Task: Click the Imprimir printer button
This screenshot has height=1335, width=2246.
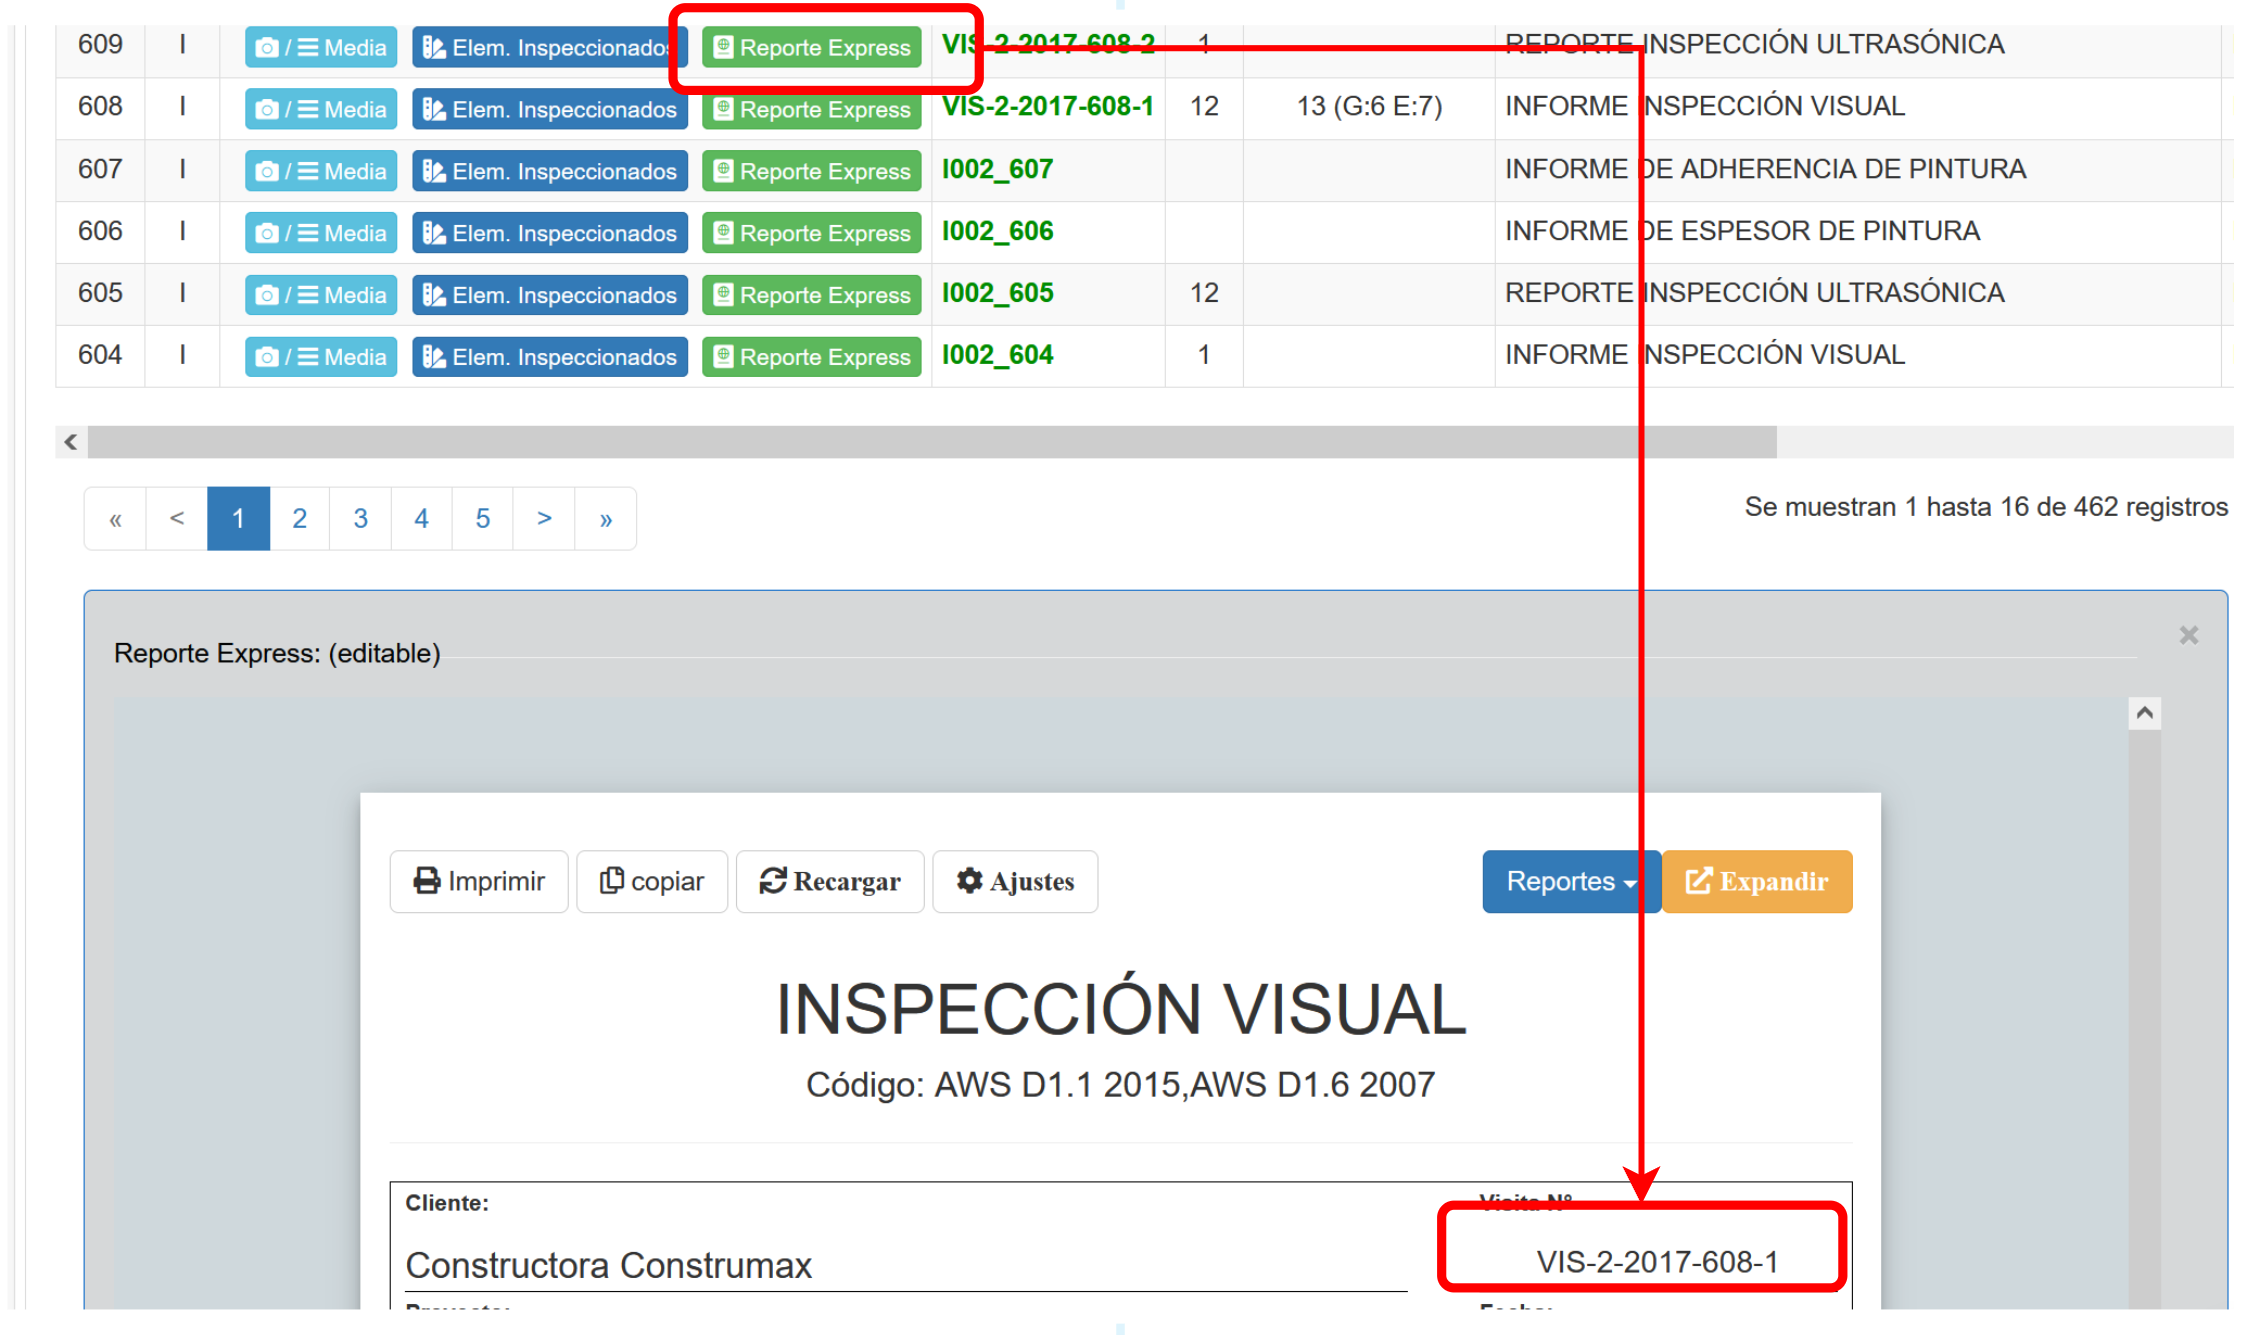Action: coord(479,881)
